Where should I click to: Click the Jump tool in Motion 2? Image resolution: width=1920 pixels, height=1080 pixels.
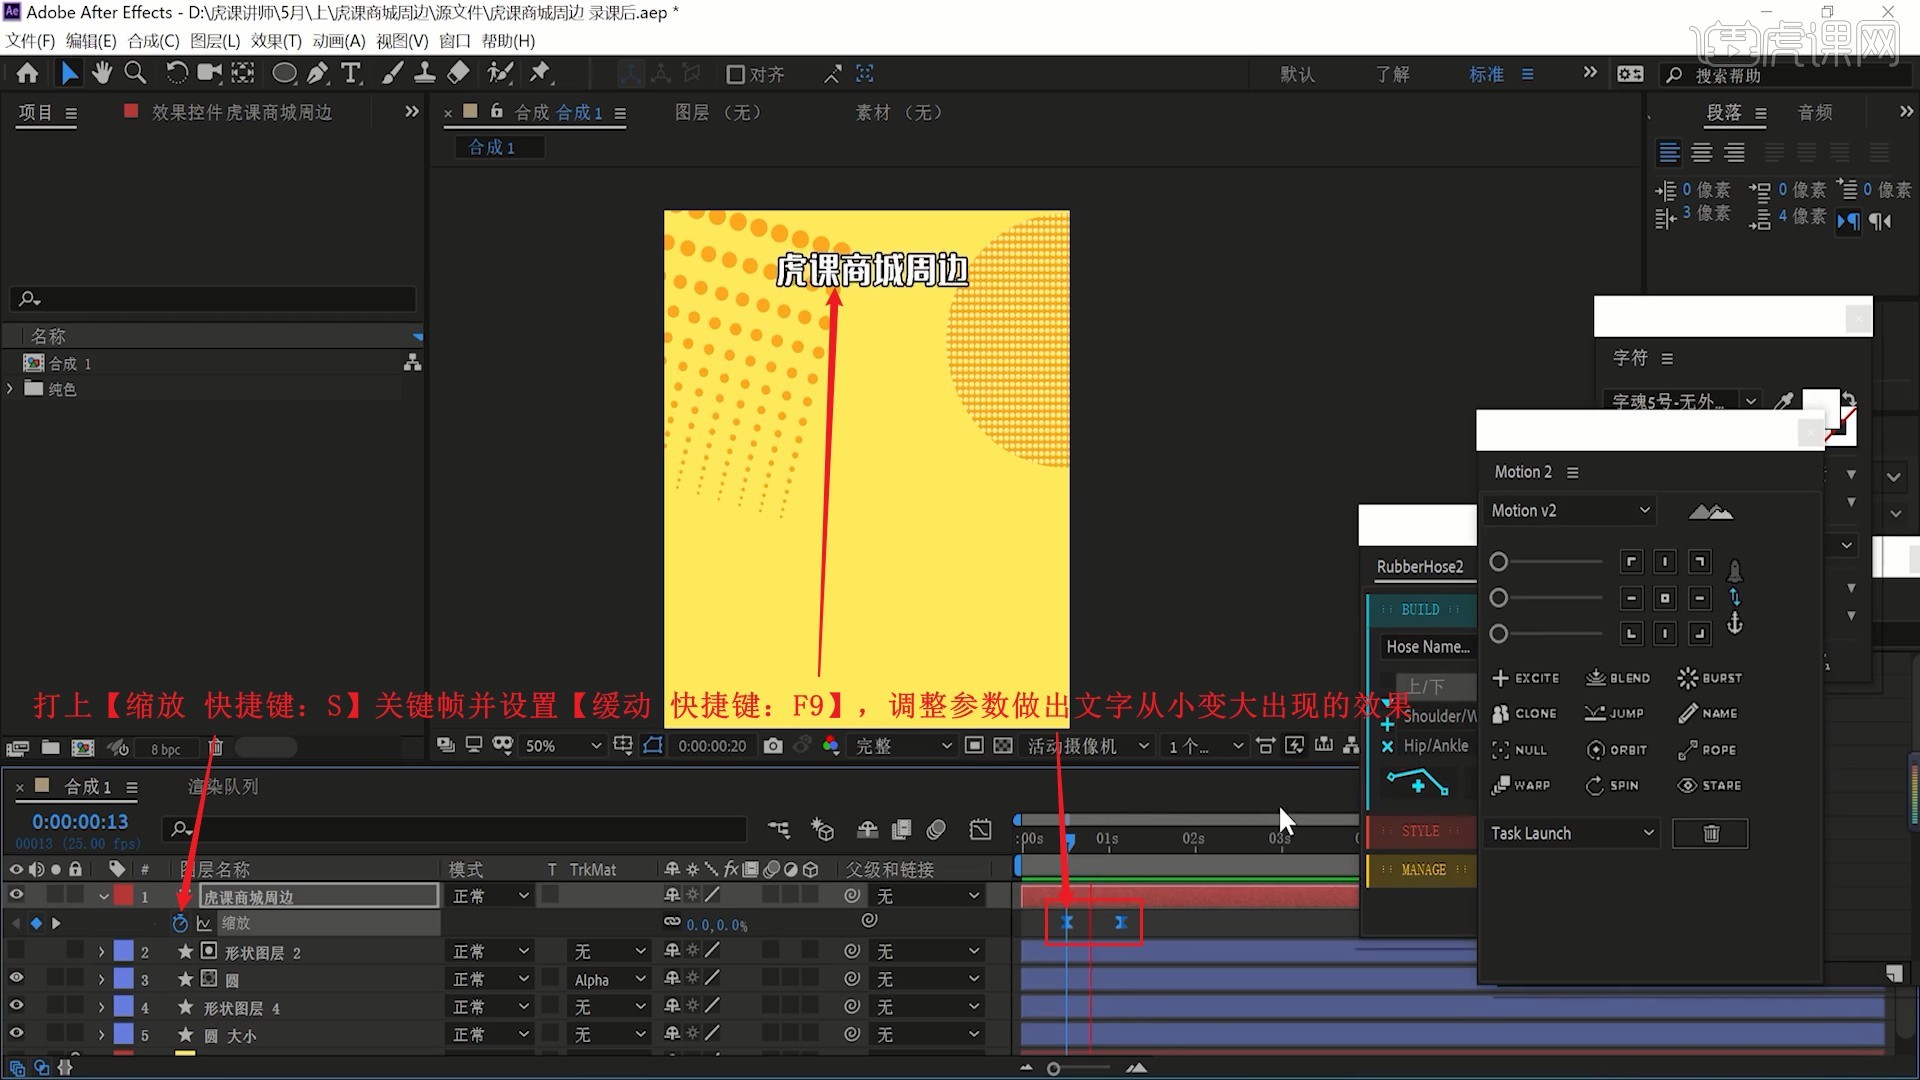click(1614, 714)
